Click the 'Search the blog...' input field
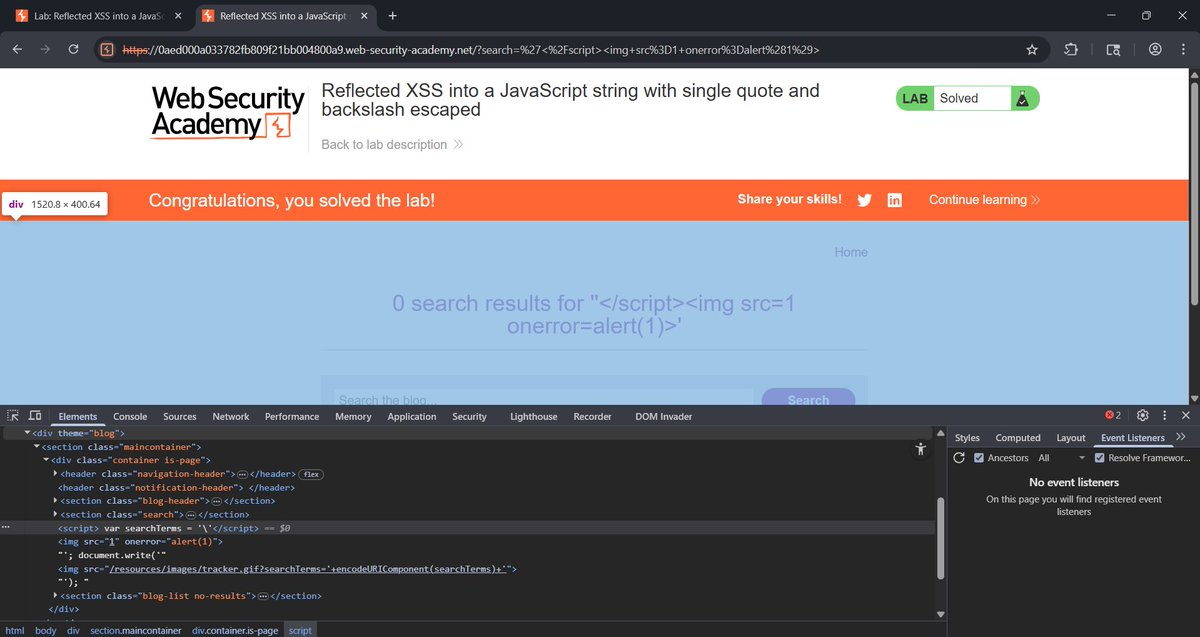 point(544,397)
